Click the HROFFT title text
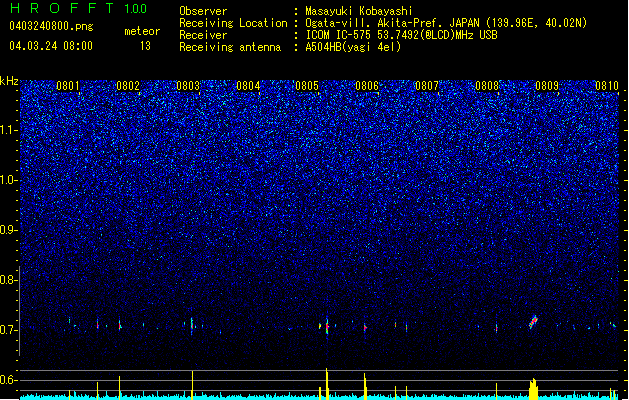629x400 pixels. pyautogui.click(x=62, y=8)
